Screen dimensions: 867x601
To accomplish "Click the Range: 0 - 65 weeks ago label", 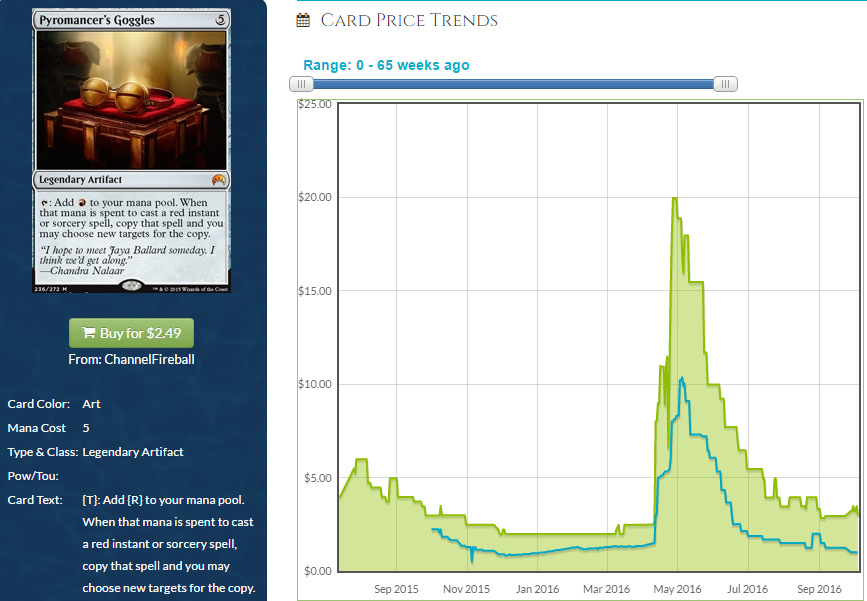I will [387, 65].
